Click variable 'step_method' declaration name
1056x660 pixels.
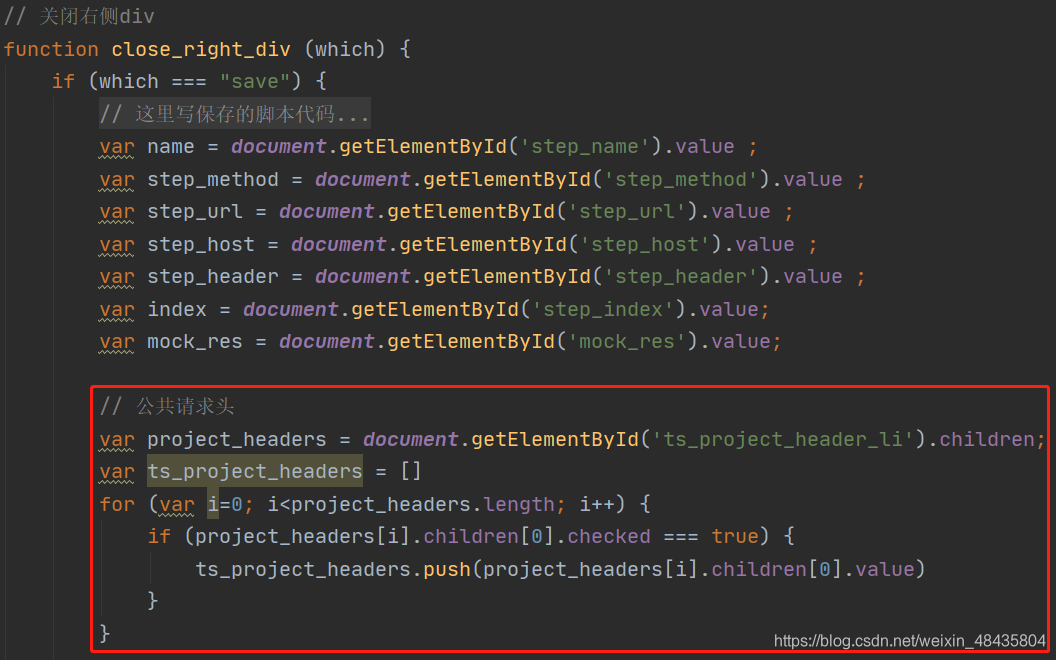213,179
